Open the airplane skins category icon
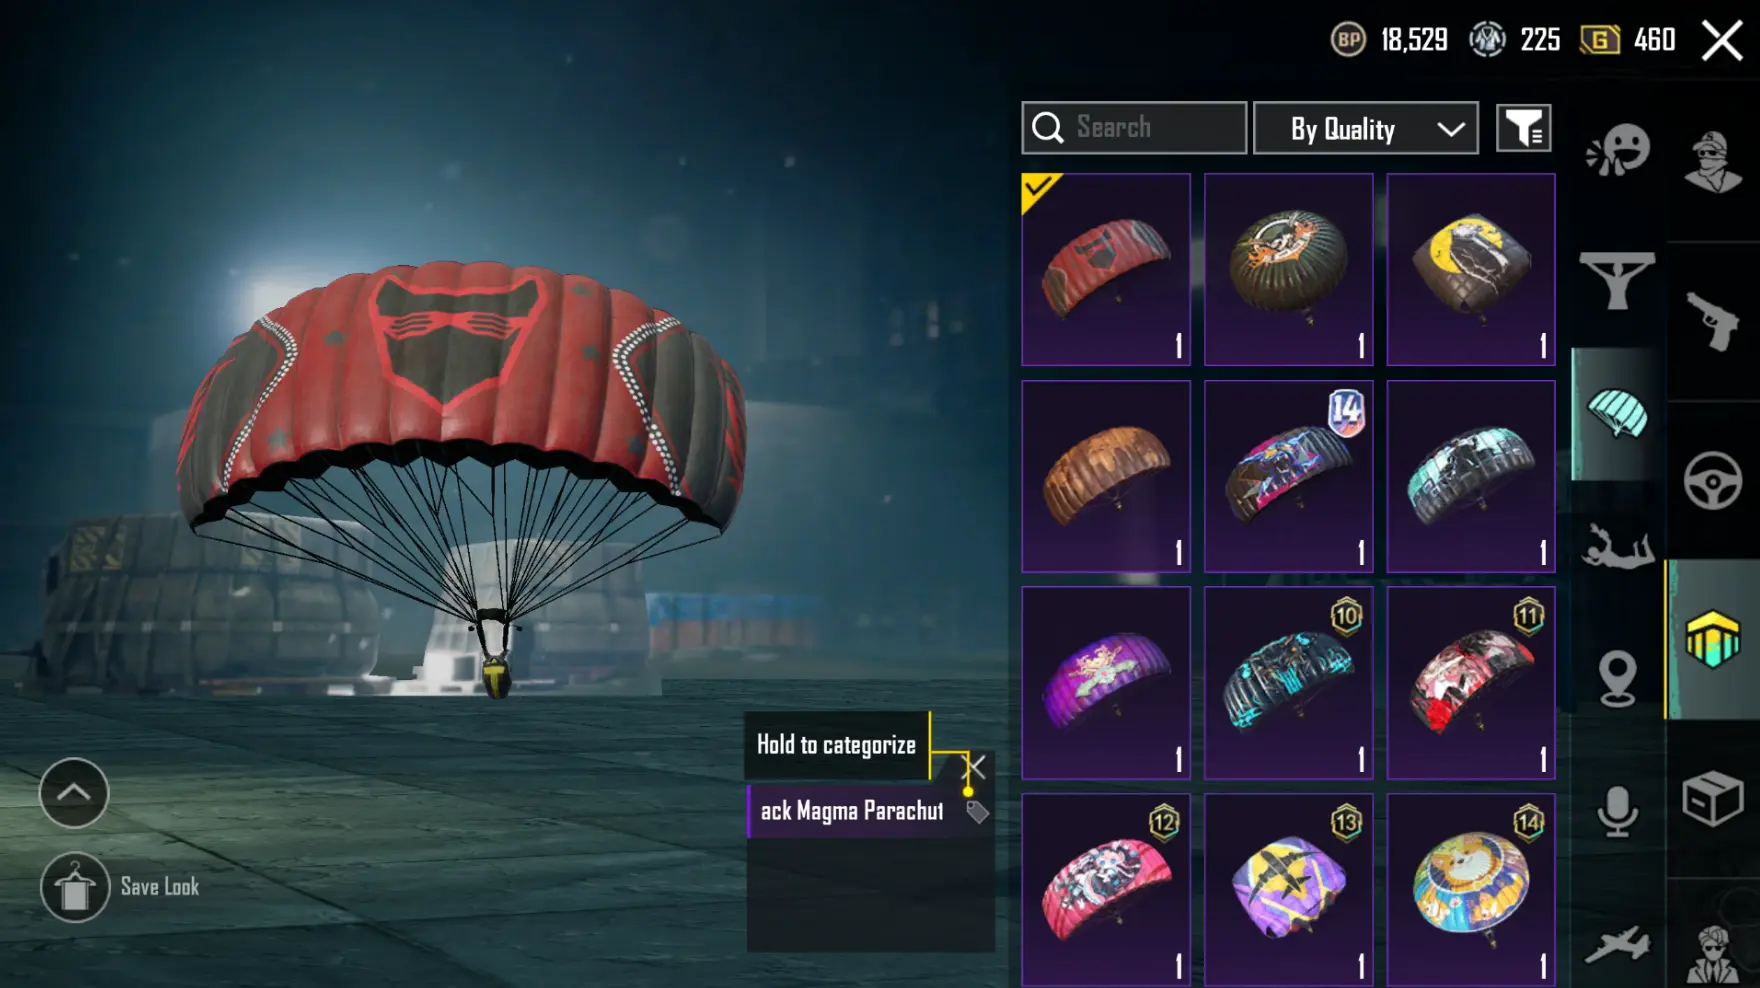The width and height of the screenshot is (1760, 988). 1617,943
